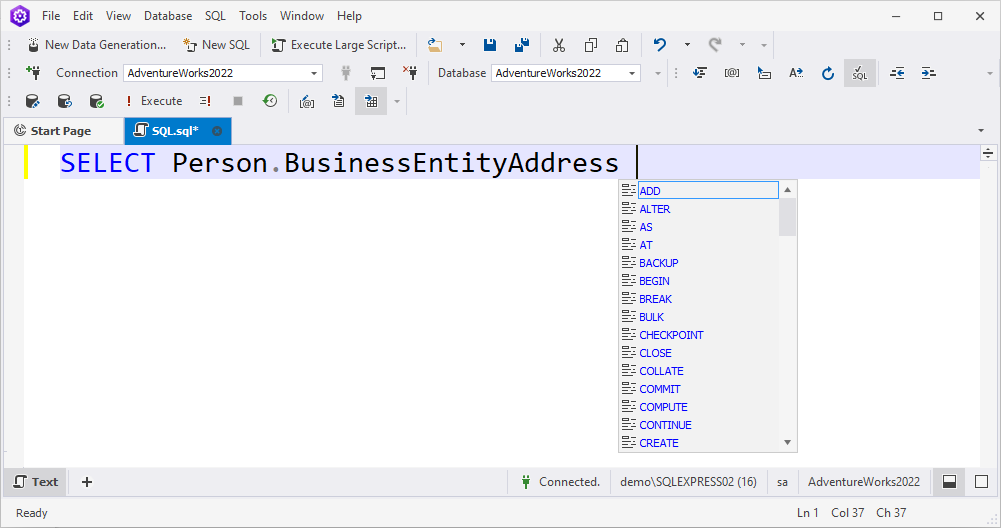Click the export script document icon
1001x528 pixels.
click(x=338, y=101)
